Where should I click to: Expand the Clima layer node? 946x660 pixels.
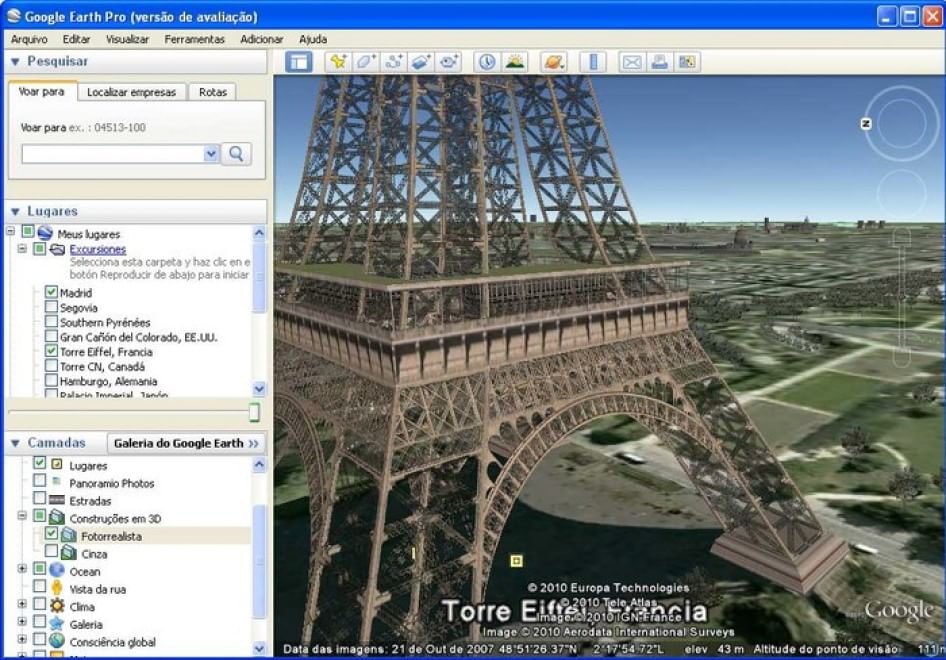click(22, 604)
